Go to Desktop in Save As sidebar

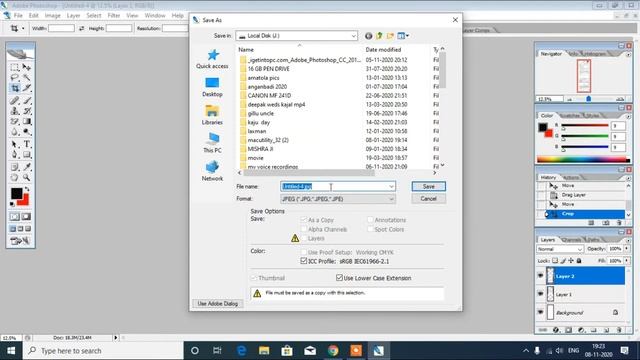click(212, 87)
